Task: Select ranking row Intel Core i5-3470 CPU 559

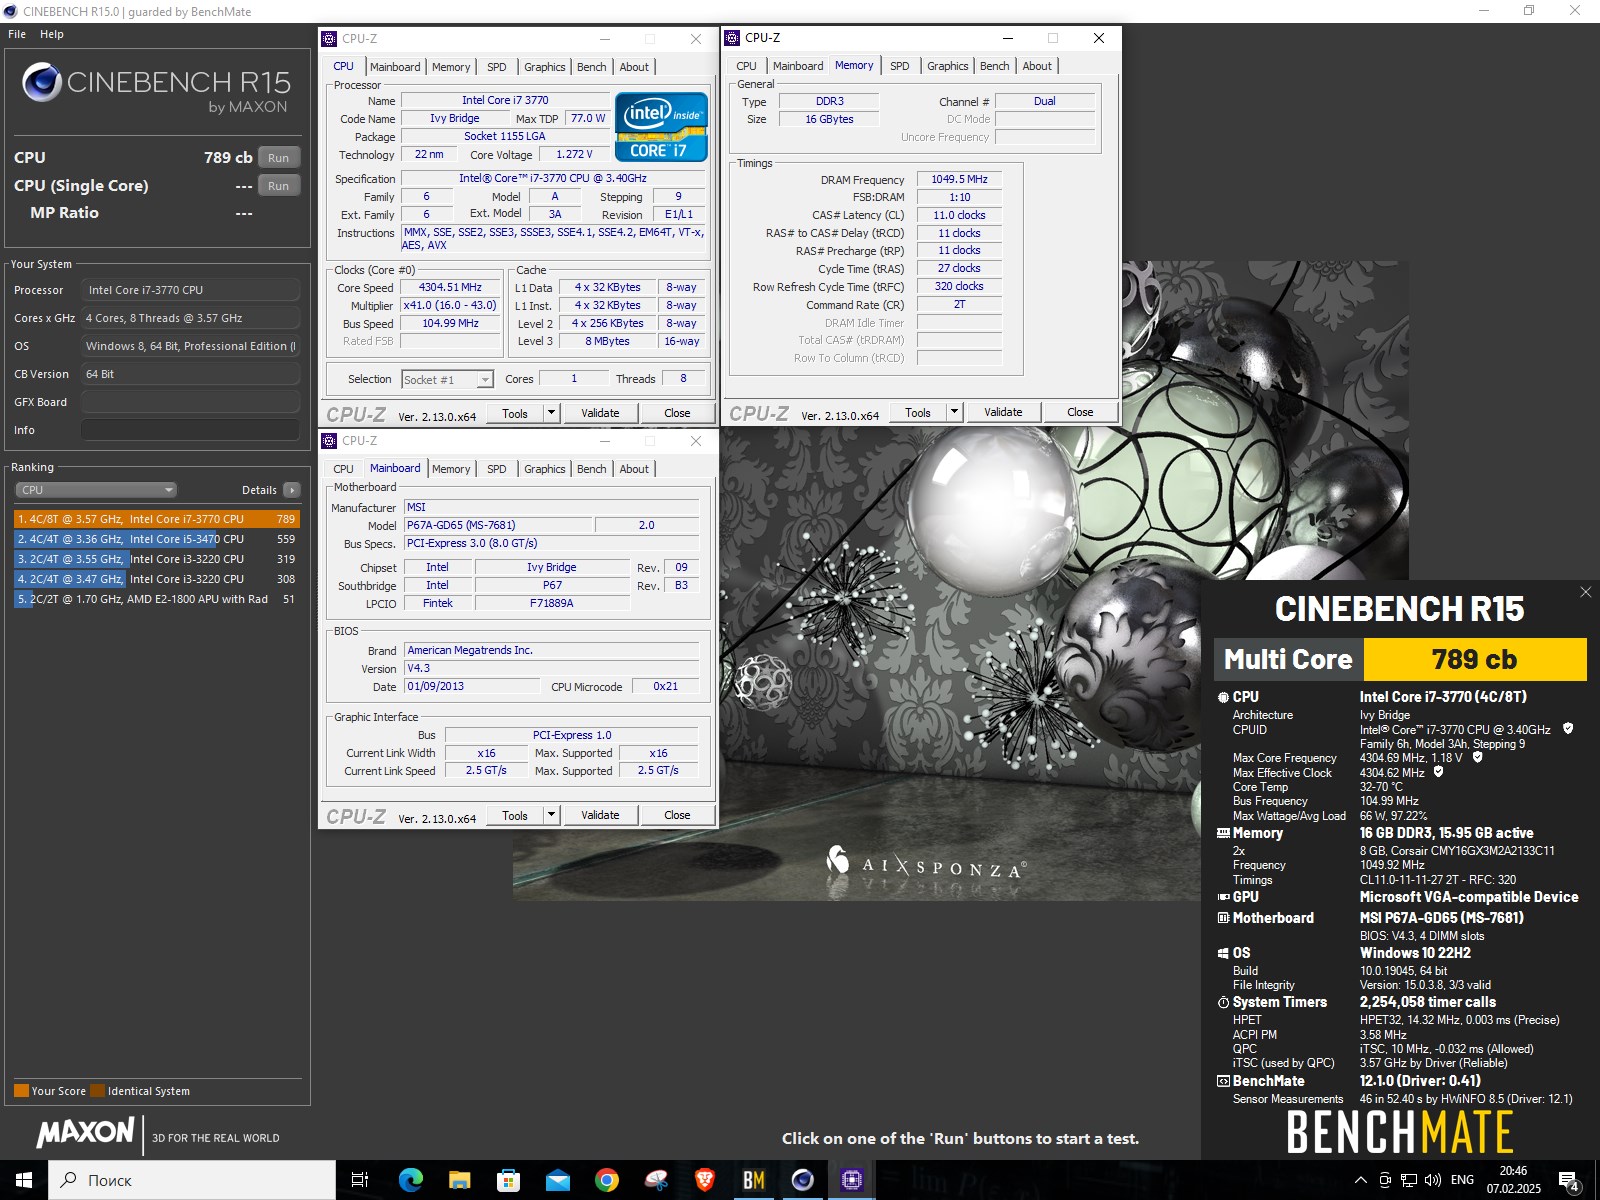Action: pyautogui.click(x=157, y=539)
